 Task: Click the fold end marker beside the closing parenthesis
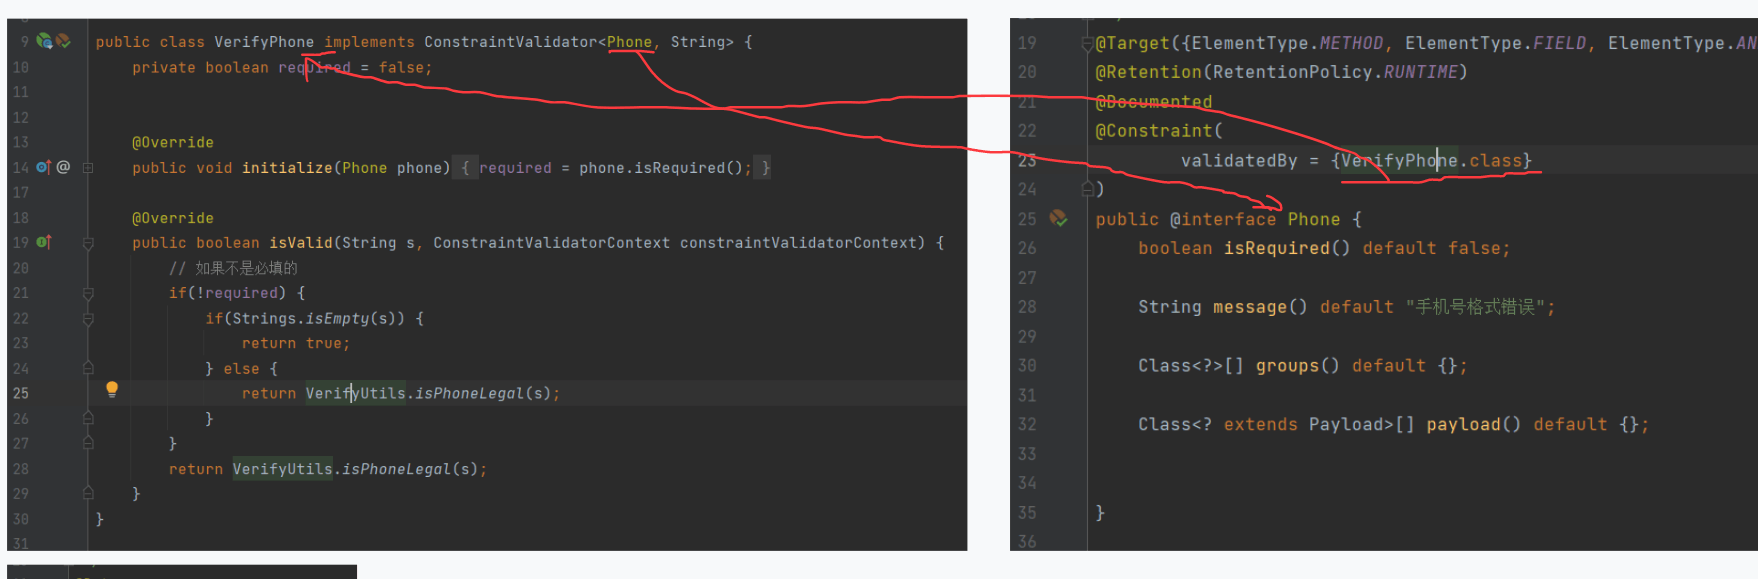(x=1087, y=189)
